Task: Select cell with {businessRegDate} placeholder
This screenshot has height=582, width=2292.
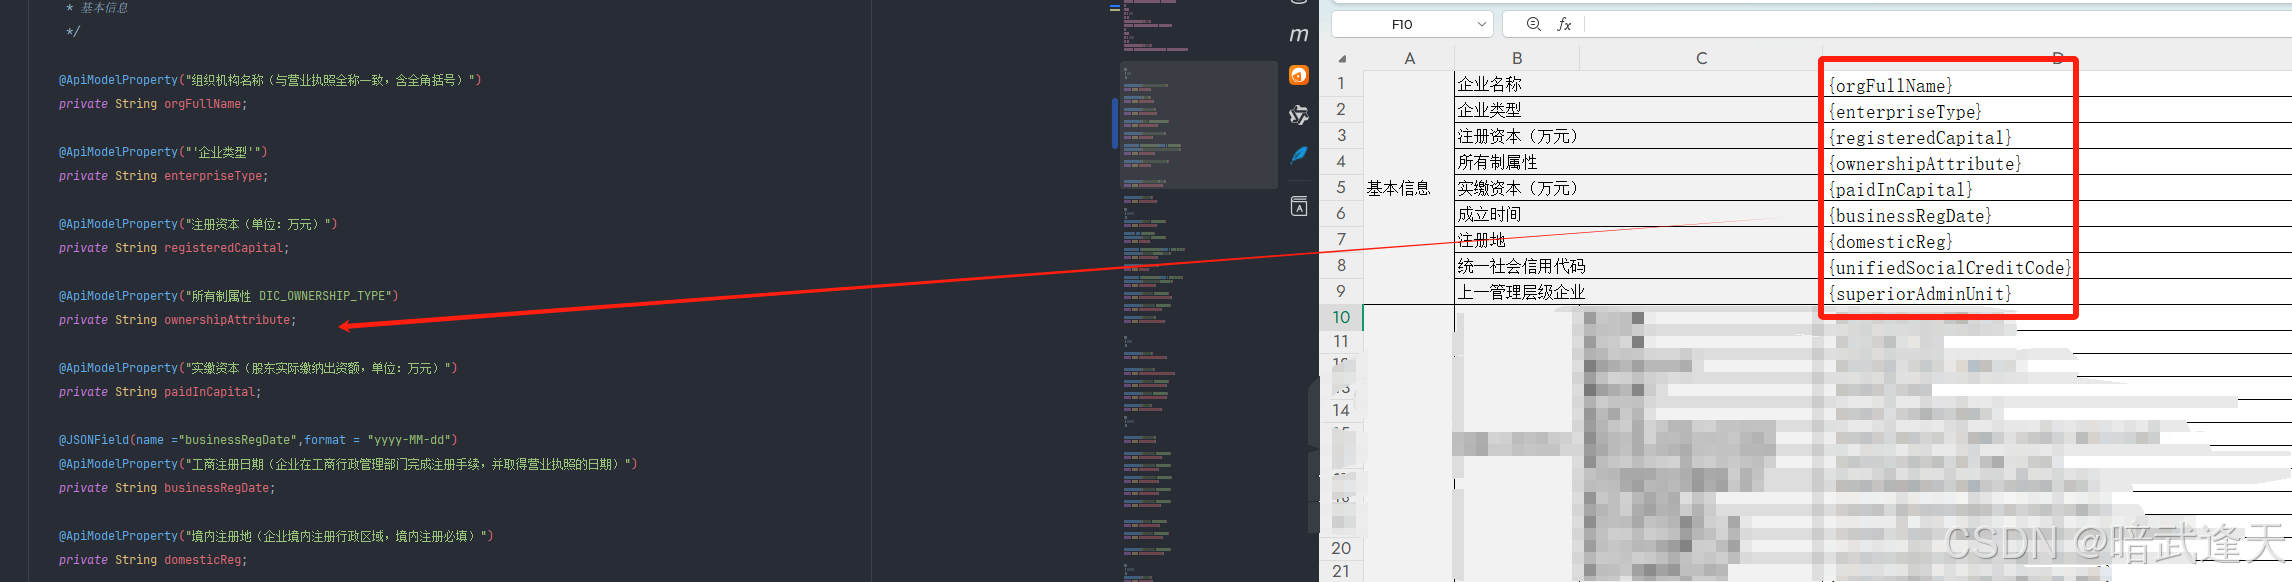Action: coord(2057,215)
